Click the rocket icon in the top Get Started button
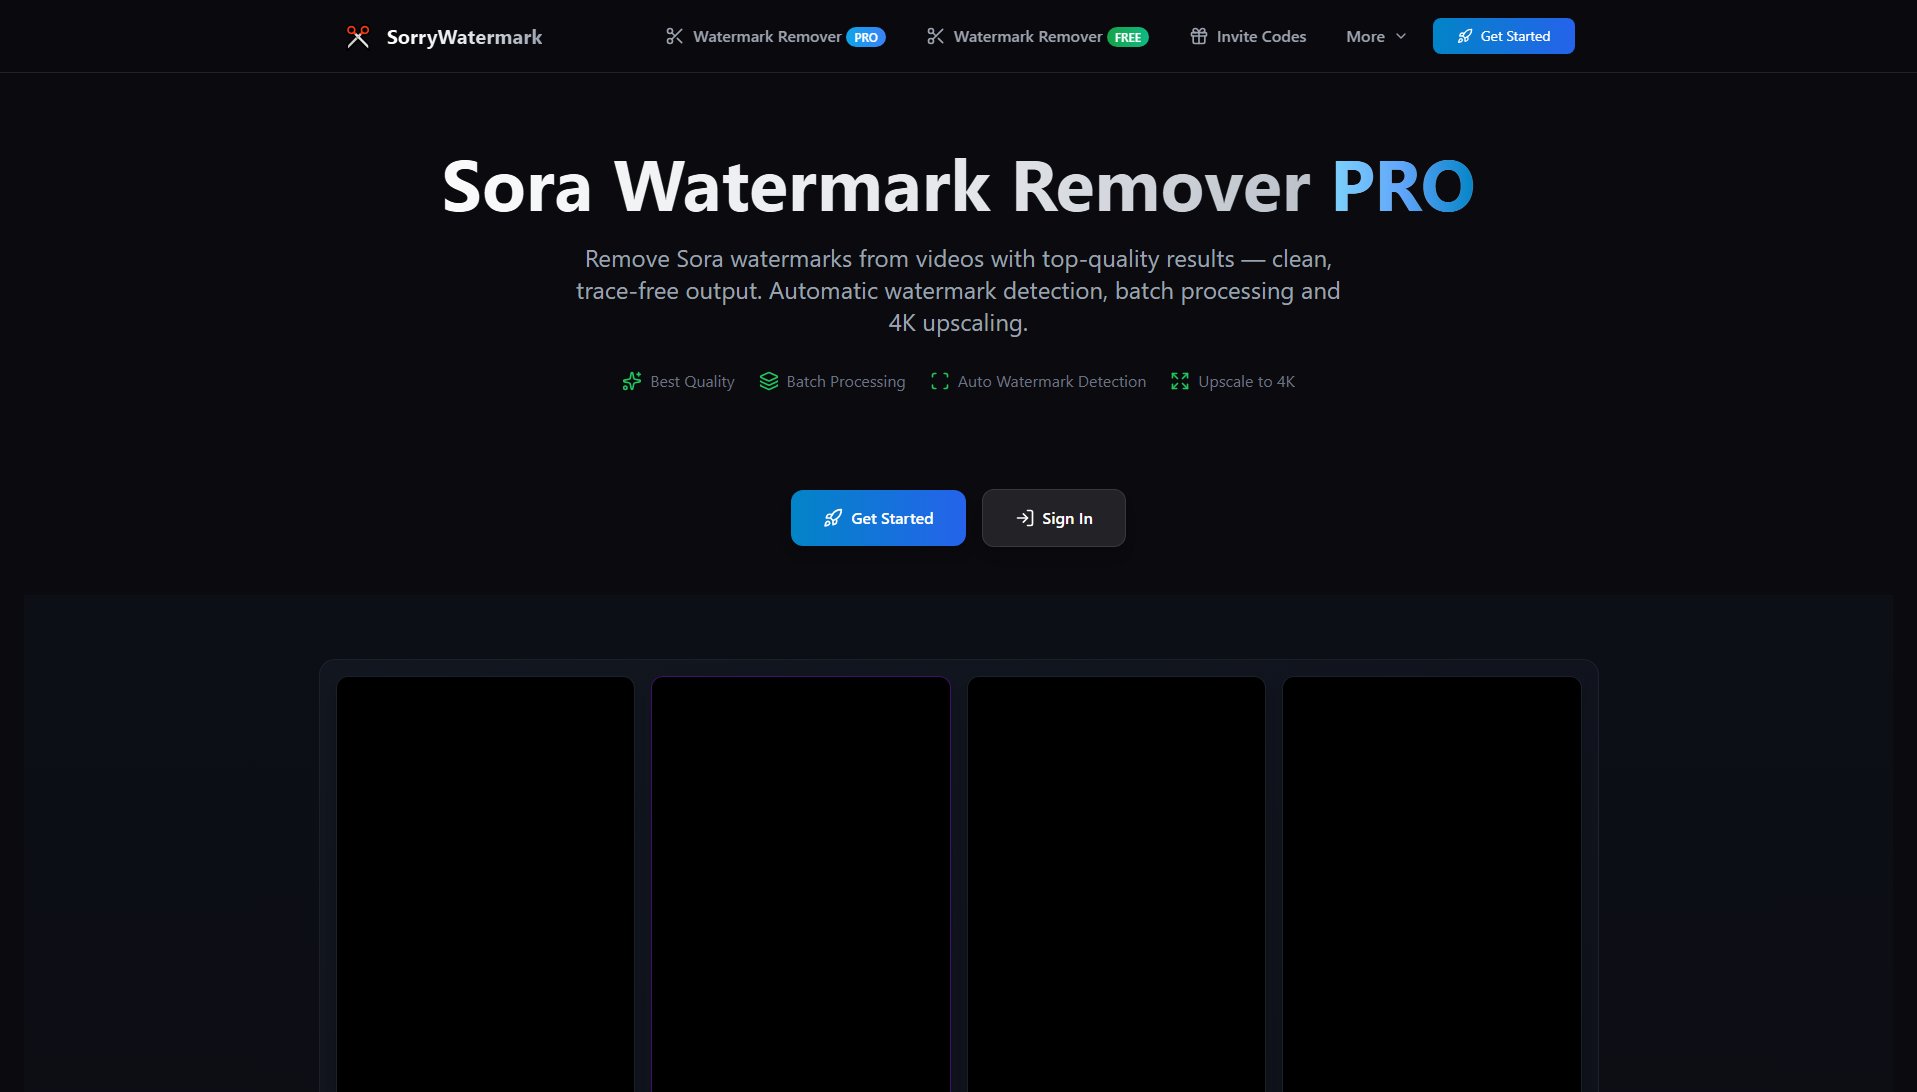 point(1464,35)
